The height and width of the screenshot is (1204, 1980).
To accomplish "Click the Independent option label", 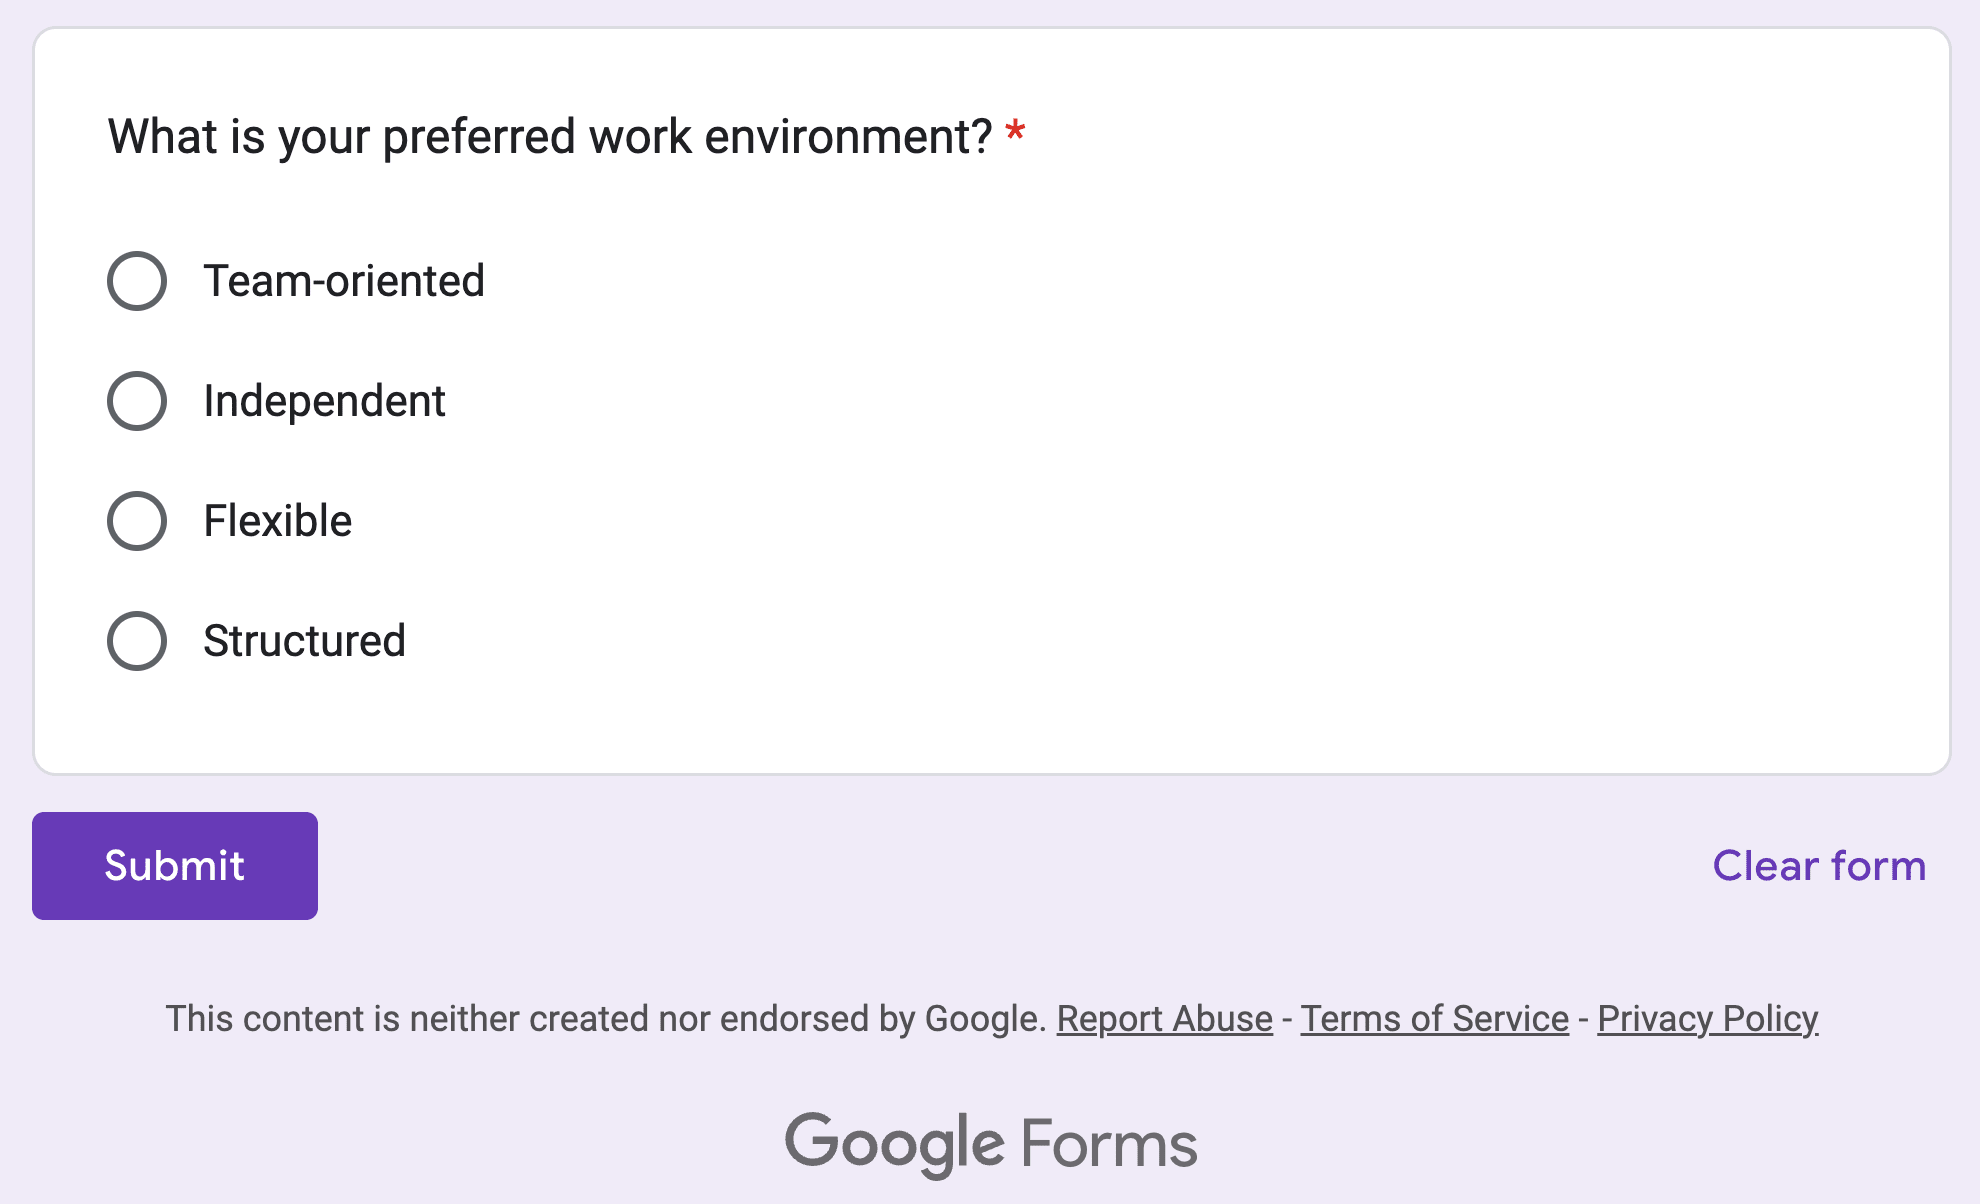I will pos(324,401).
